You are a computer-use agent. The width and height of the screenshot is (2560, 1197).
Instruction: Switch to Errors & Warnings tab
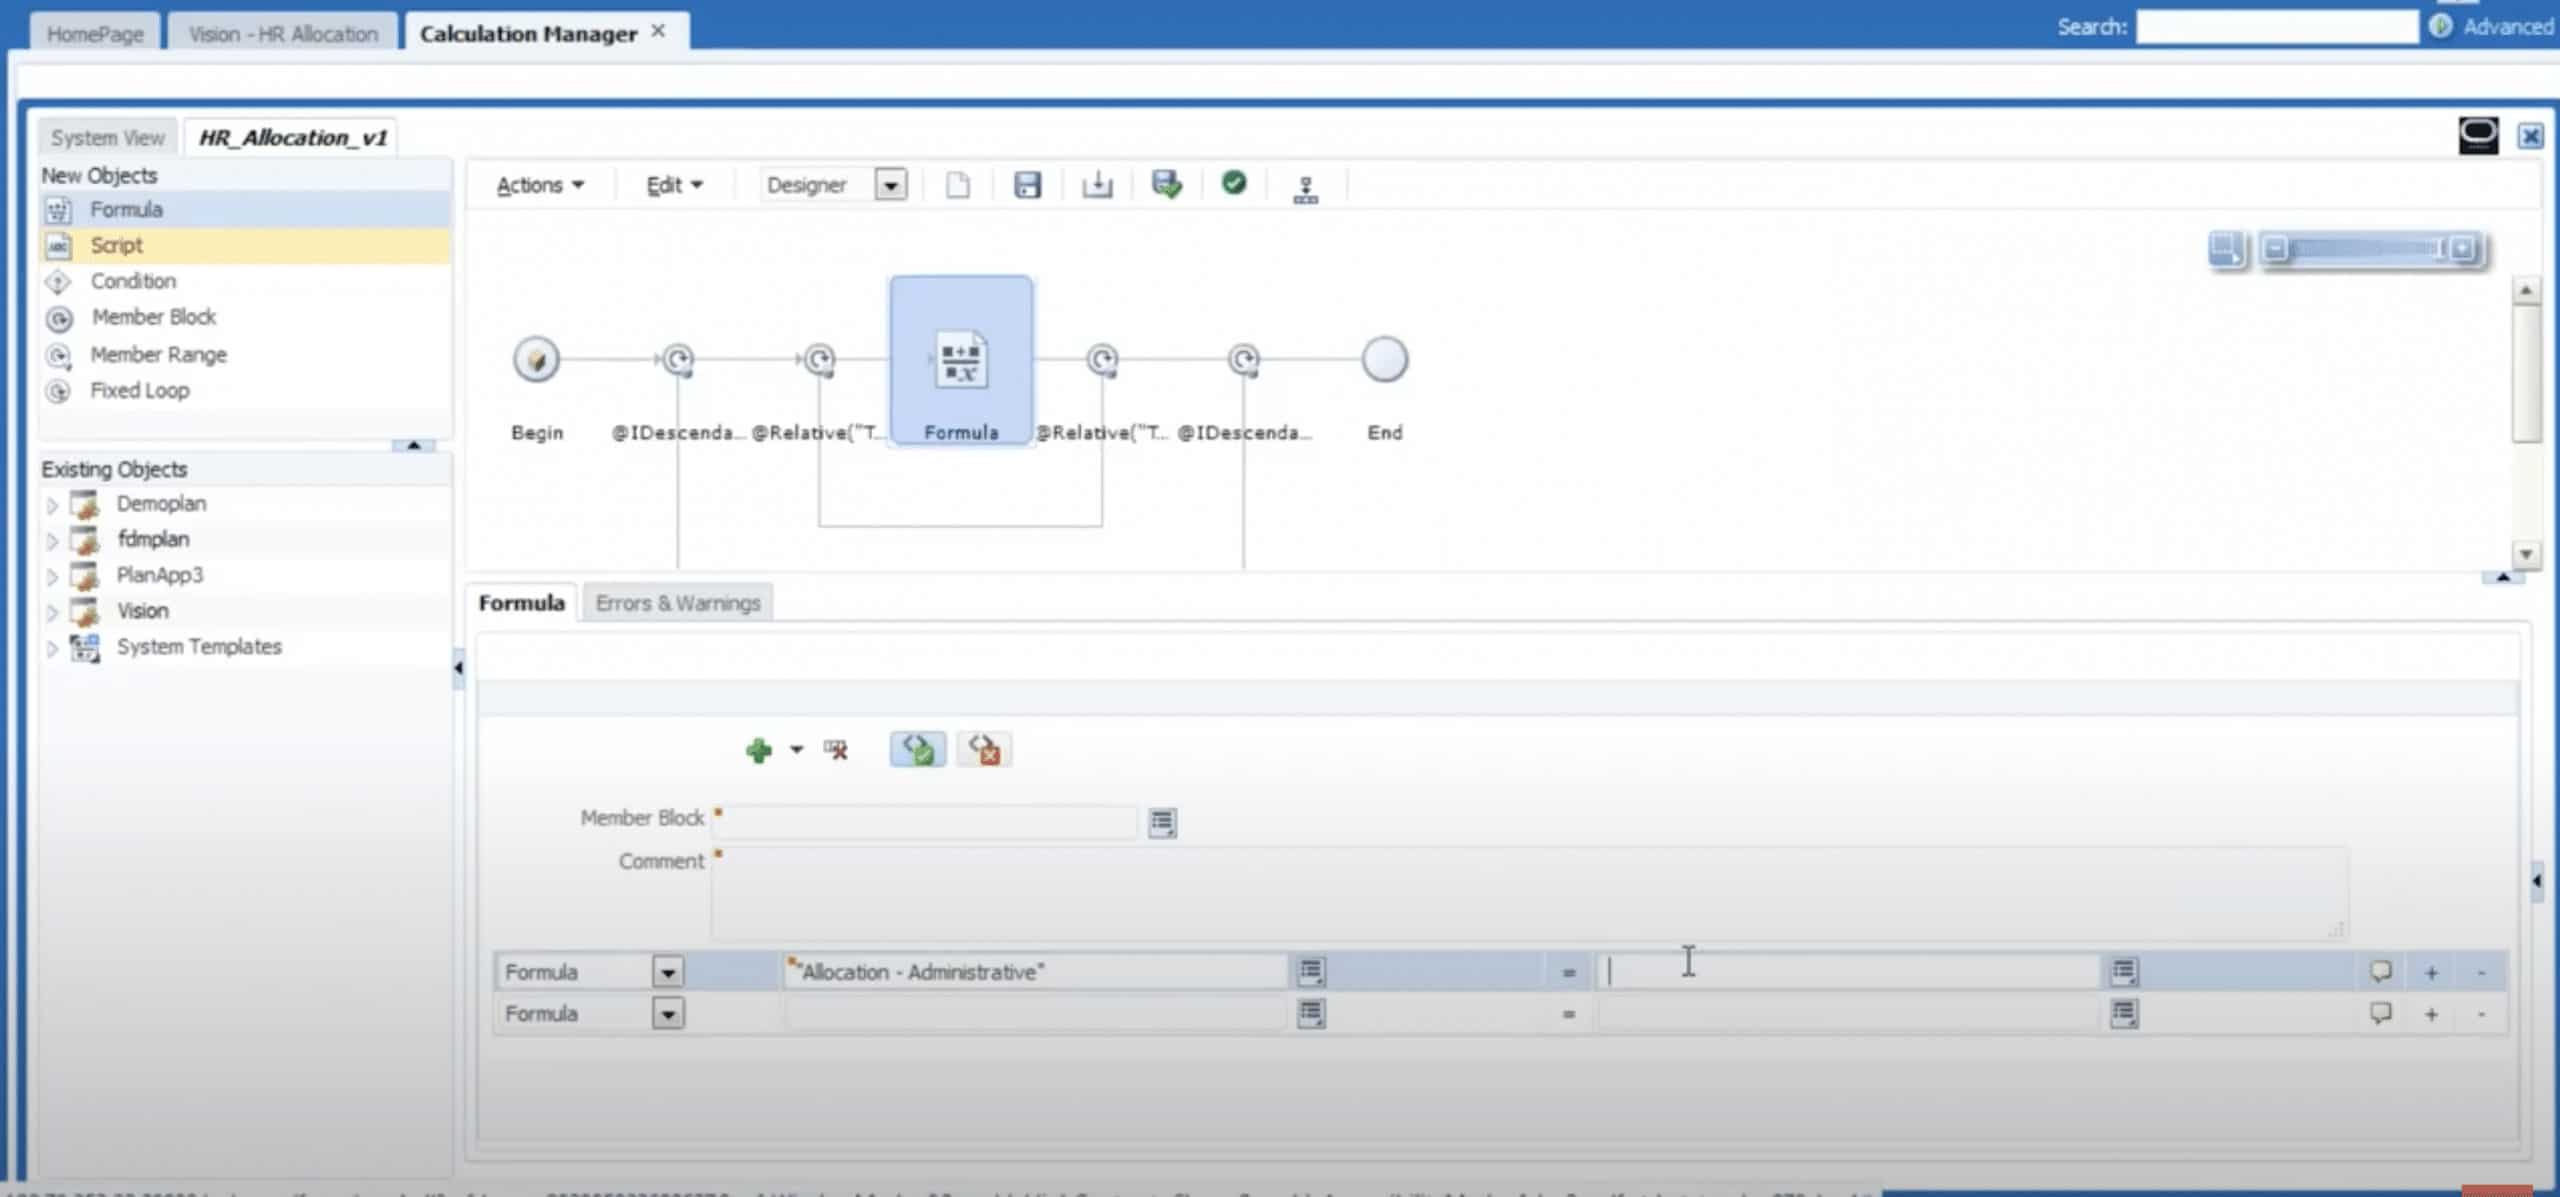click(677, 603)
